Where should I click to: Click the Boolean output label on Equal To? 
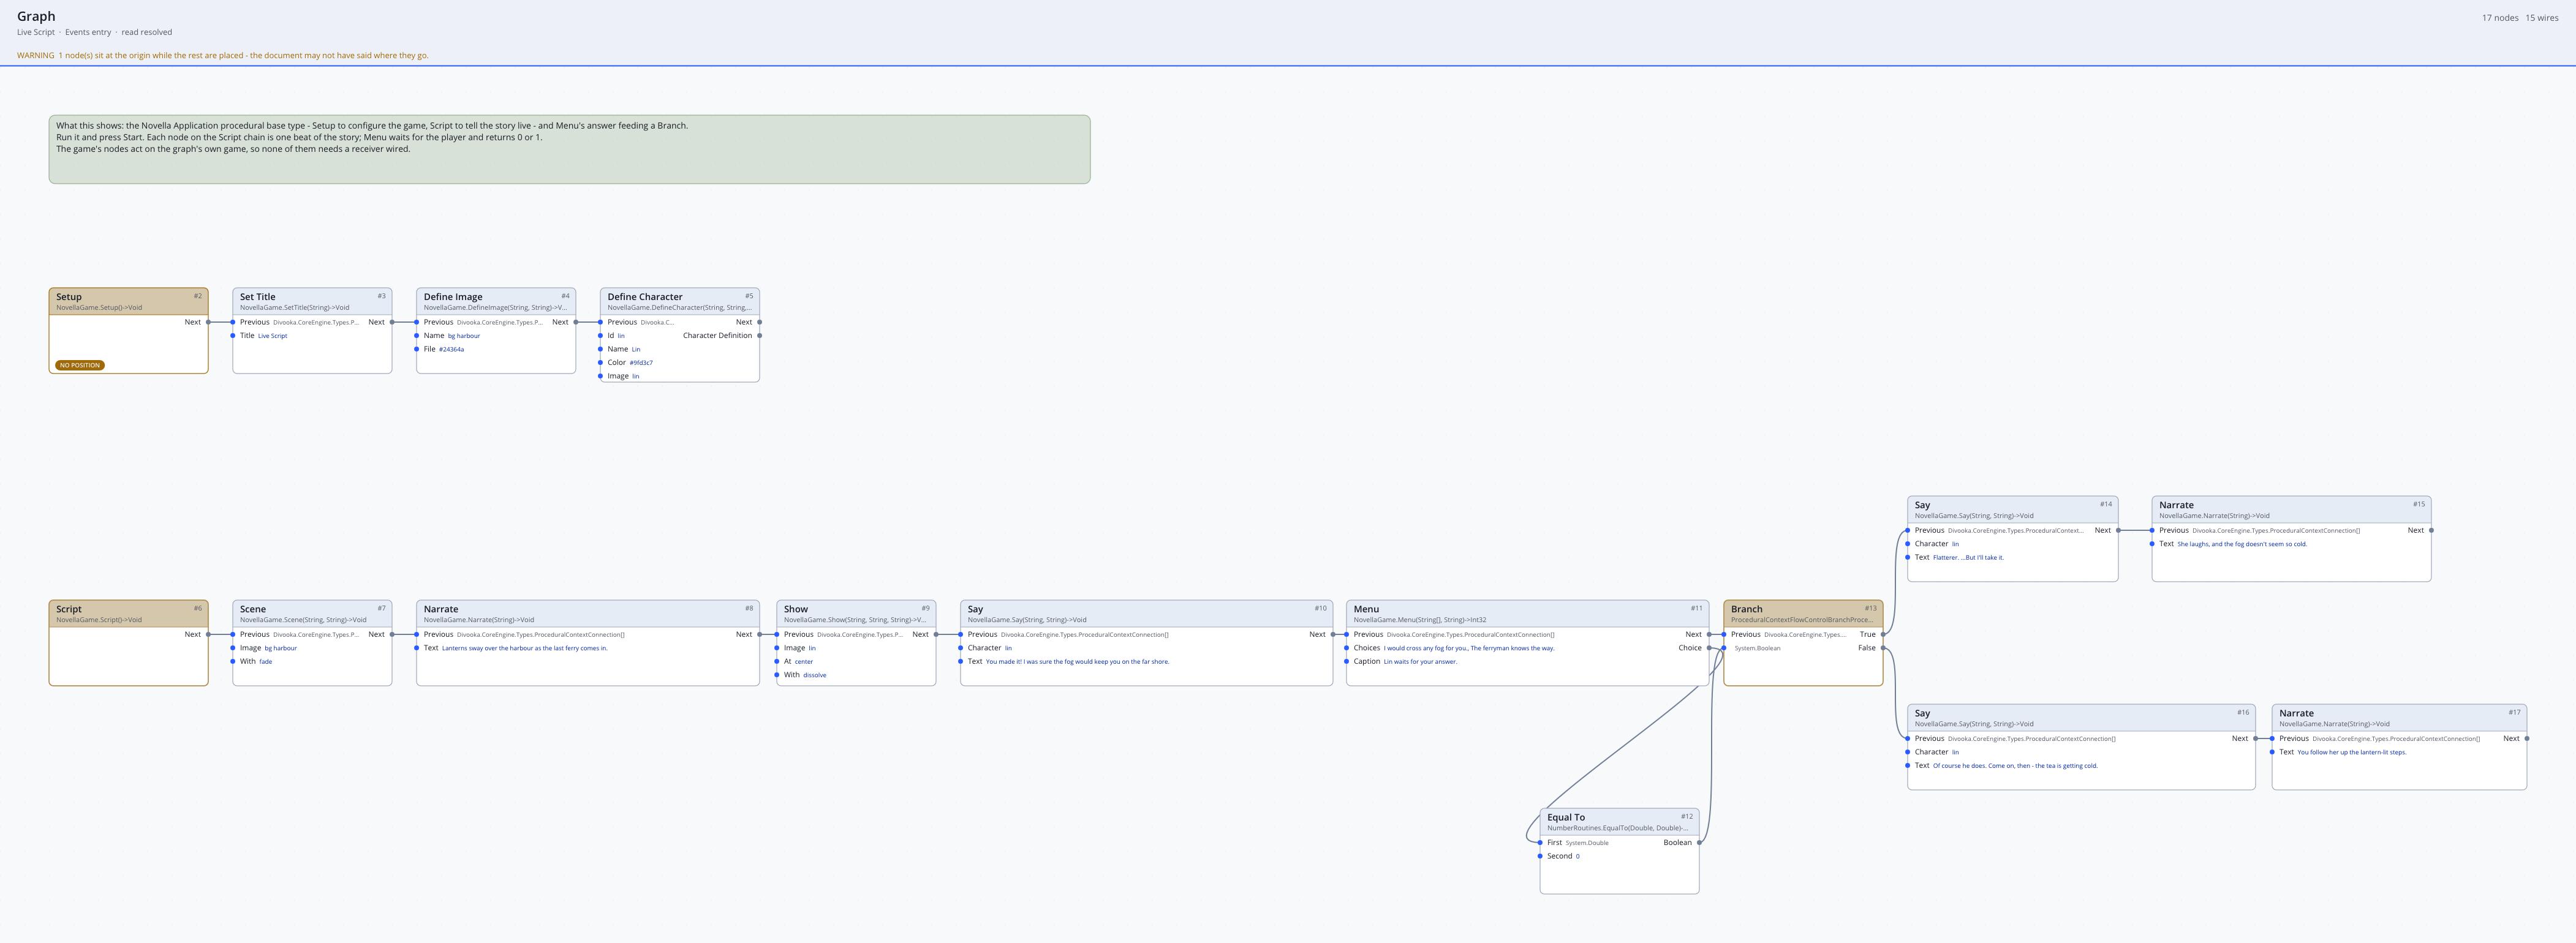tap(1677, 842)
